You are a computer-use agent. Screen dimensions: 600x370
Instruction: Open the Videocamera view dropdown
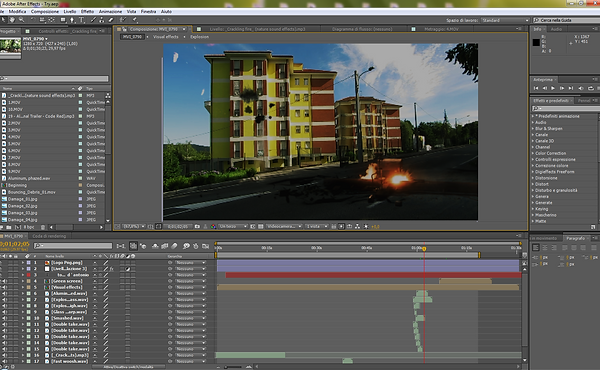point(284,227)
